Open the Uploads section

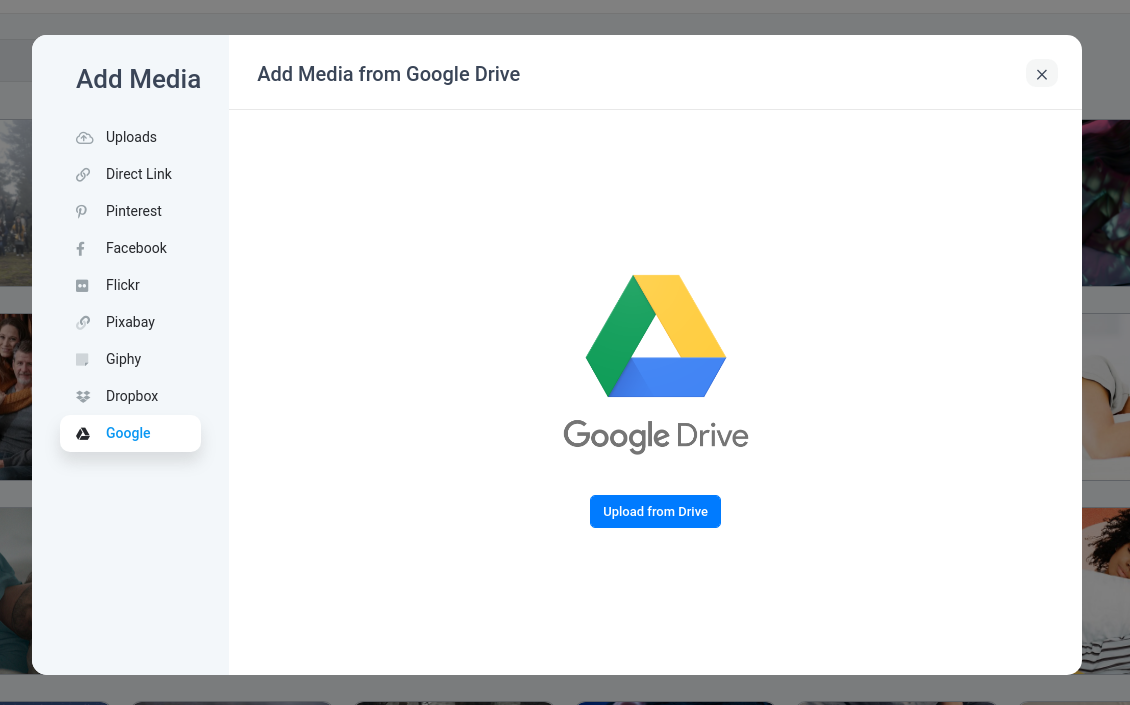click(x=130, y=137)
